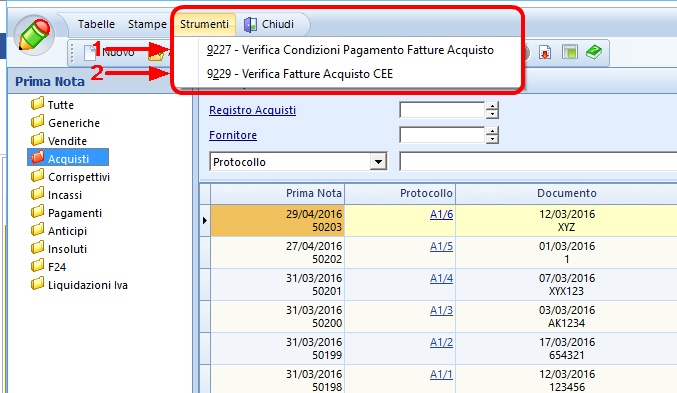The width and height of the screenshot is (677, 393).
Task: Open protocol link A1/3
Action: click(x=441, y=311)
